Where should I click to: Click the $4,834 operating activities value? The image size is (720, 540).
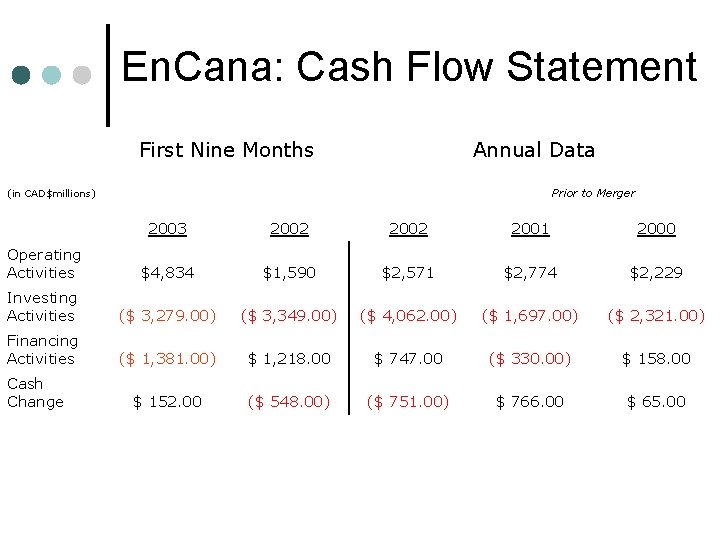(167, 273)
